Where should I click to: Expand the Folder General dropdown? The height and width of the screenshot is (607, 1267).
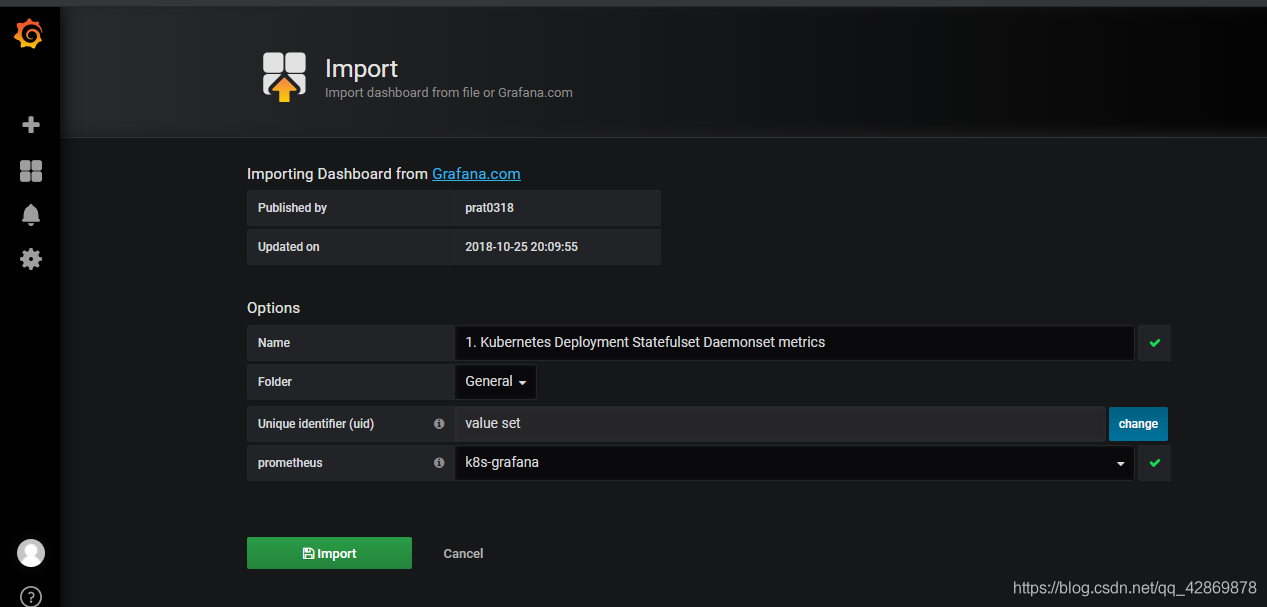(x=496, y=382)
